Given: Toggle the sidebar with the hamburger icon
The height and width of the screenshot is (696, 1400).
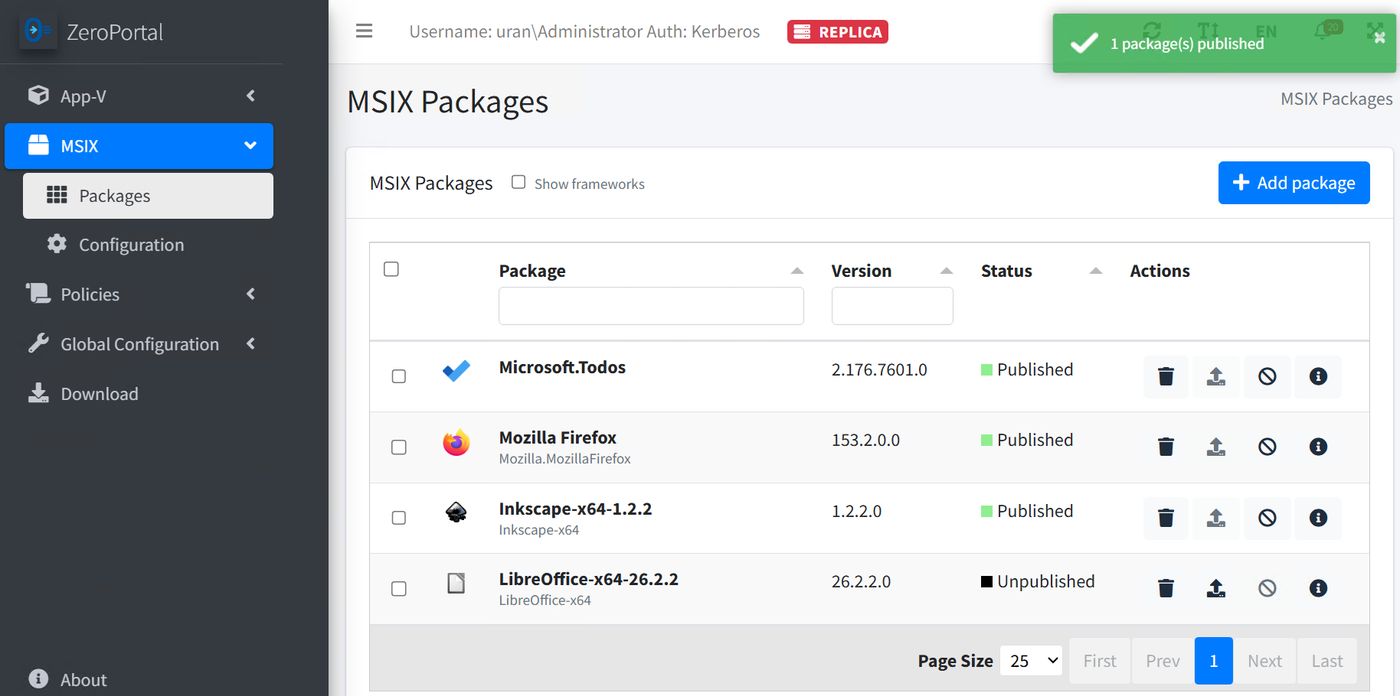Looking at the screenshot, I should [x=364, y=31].
